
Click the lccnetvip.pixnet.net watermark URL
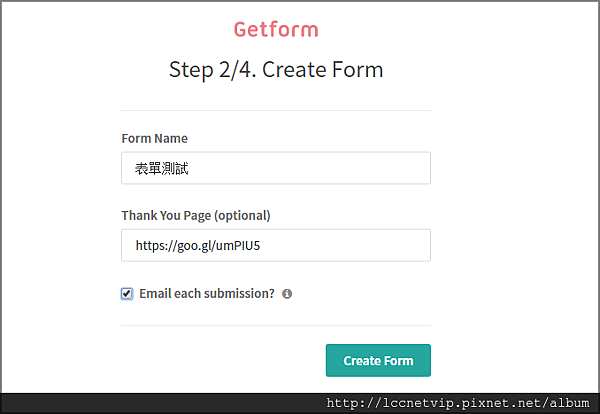point(458,403)
